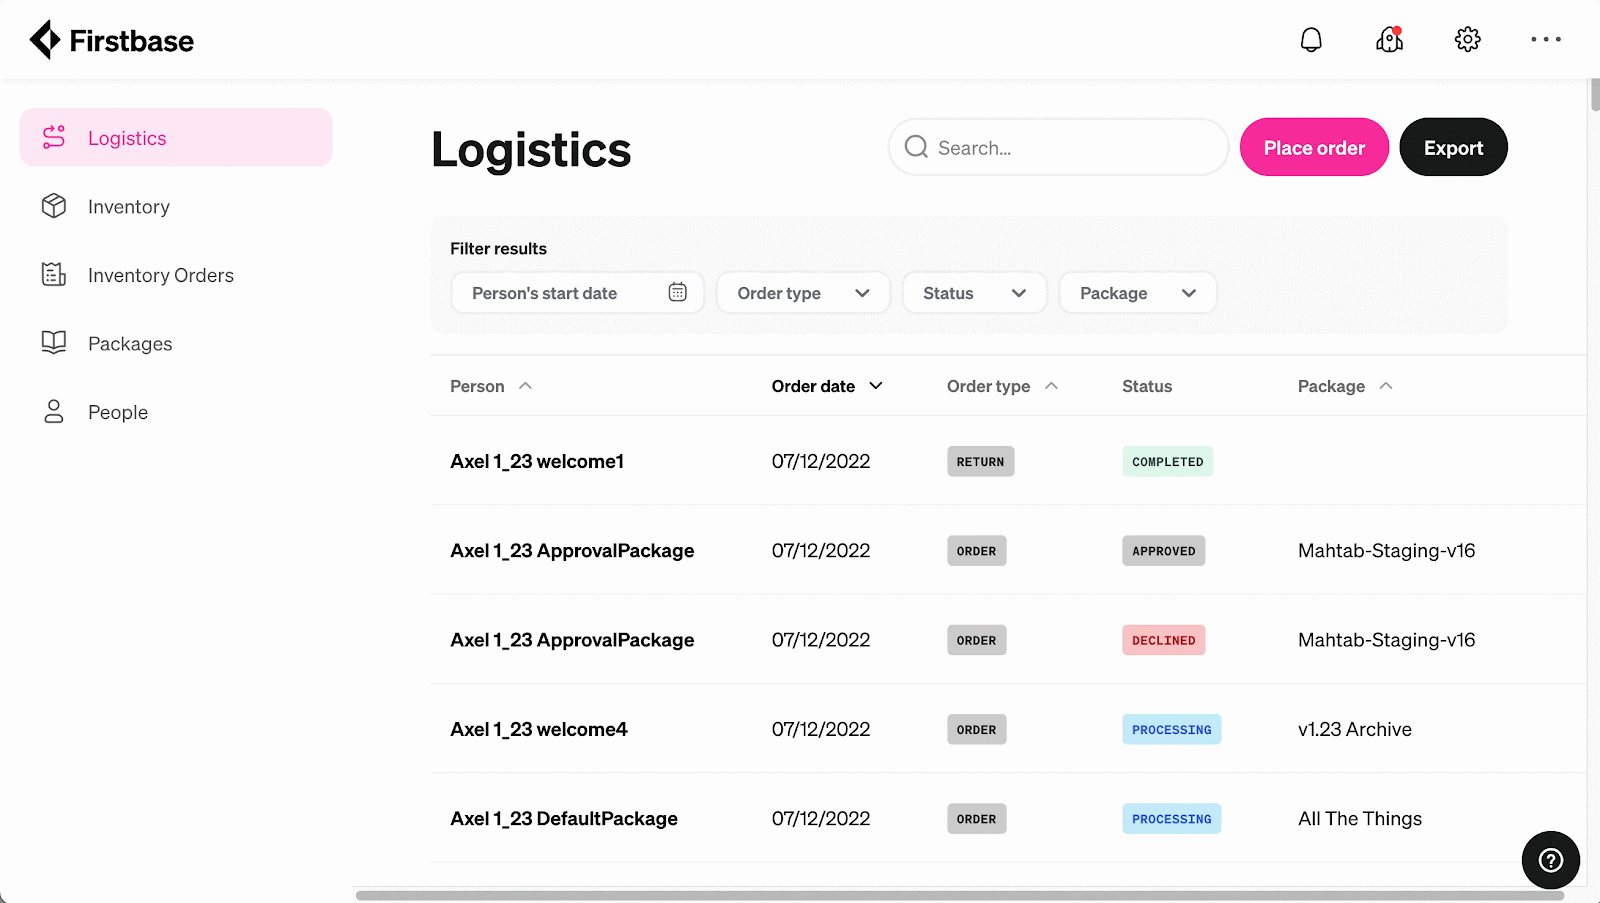Open Axel 1_23 ApprovalPackage with DECLINED status
The width and height of the screenshot is (1600, 903).
(1008, 640)
